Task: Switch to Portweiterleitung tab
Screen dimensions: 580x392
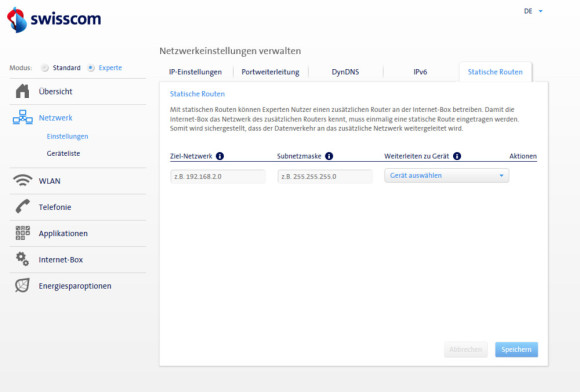Action: click(270, 72)
